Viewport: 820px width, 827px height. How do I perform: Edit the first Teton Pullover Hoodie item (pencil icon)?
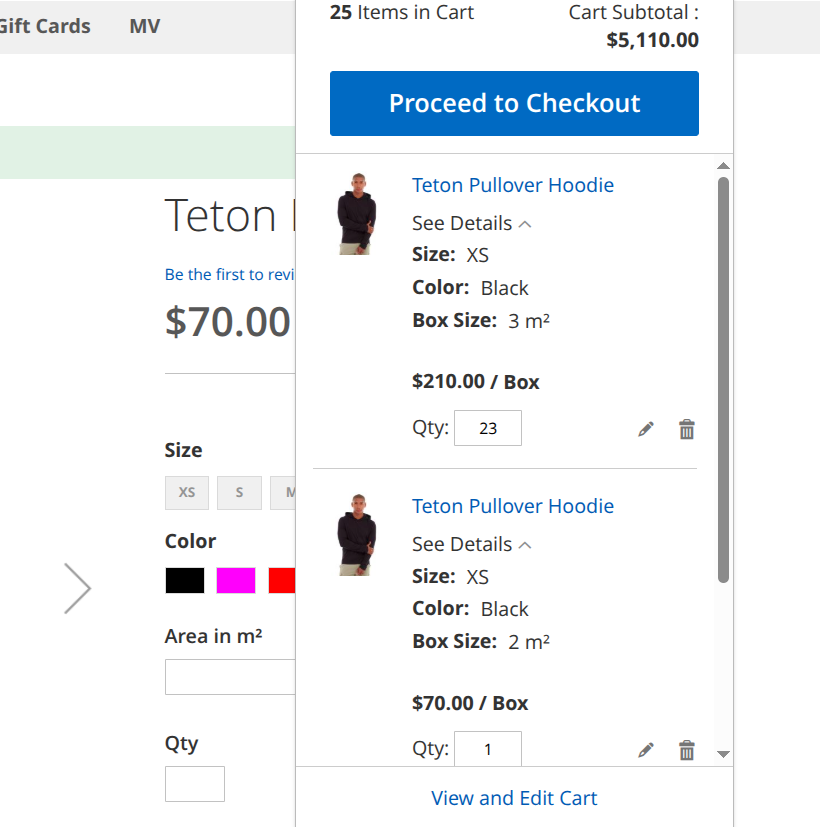pyautogui.click(x=646, y=429)
